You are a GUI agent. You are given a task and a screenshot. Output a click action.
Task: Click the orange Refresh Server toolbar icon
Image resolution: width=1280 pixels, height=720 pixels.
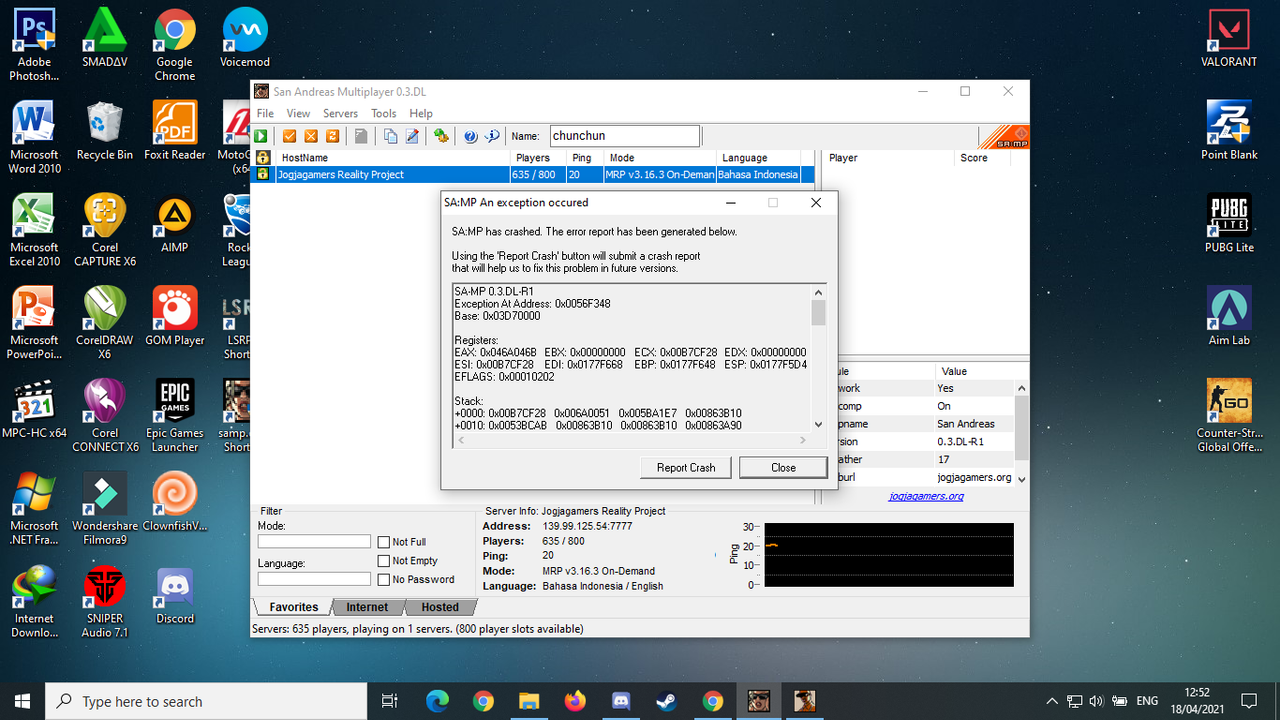click(x=332, y=136)
